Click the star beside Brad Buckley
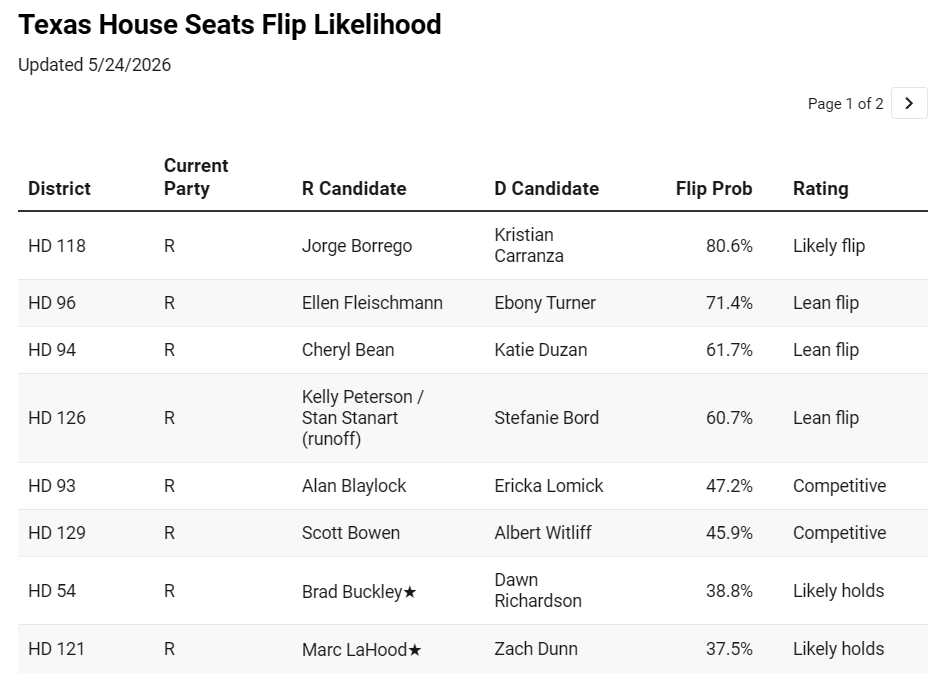The image size is (944, 673). [410, 592]
